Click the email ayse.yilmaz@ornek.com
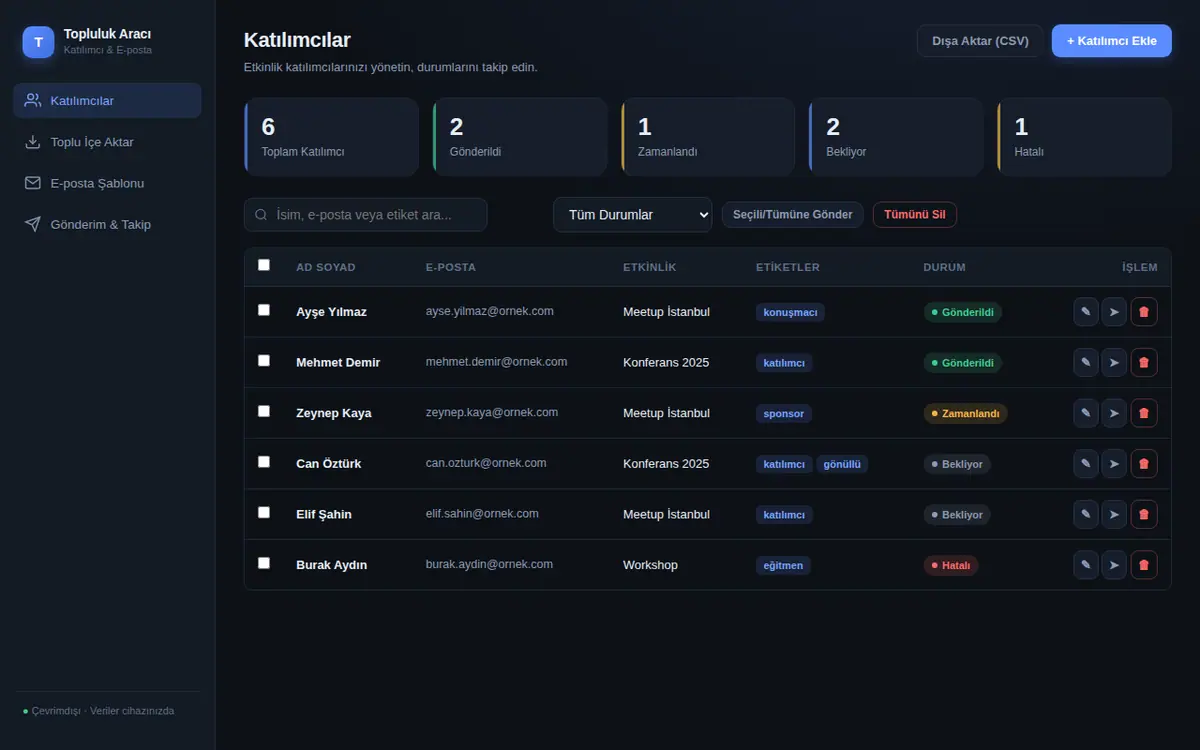 pos(490,311)
